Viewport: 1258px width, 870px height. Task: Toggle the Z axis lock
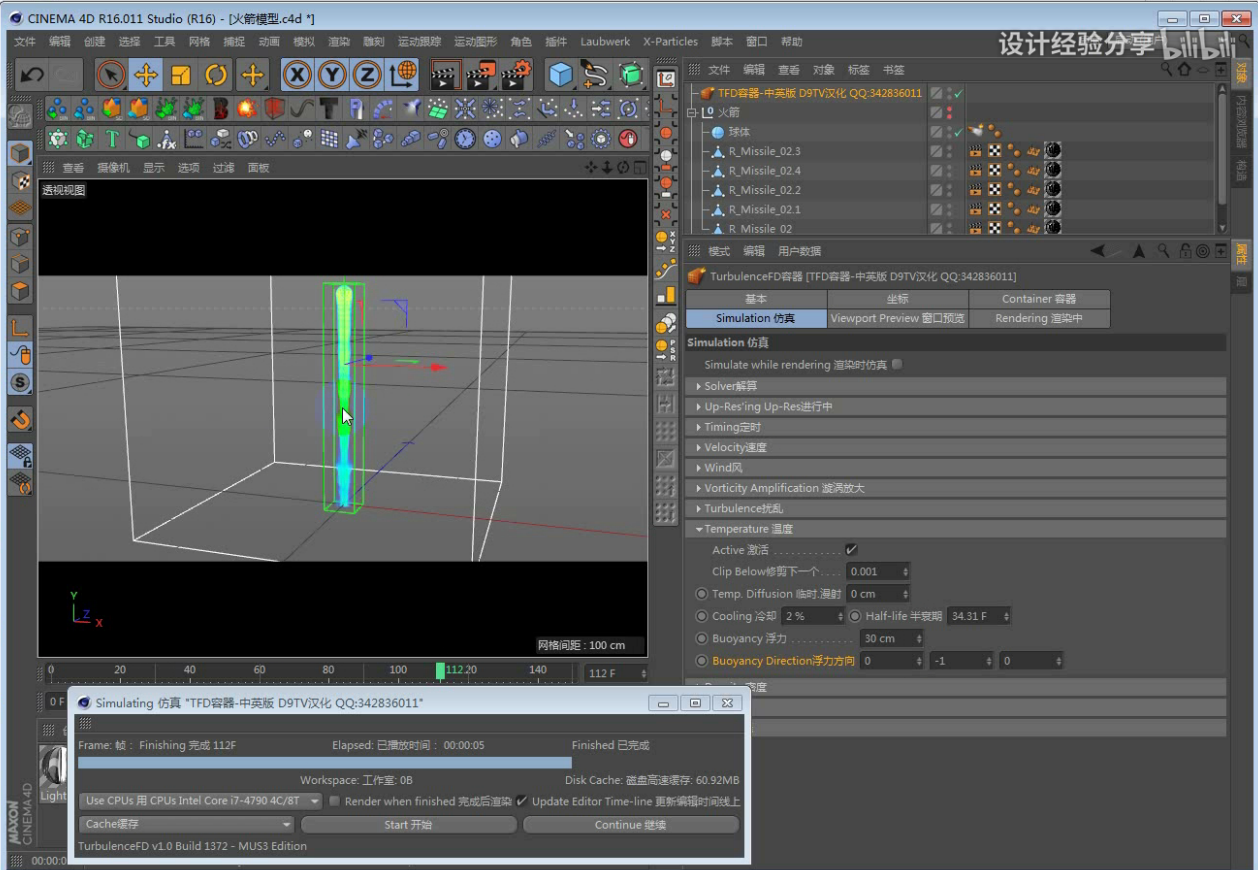pos(368,75)
